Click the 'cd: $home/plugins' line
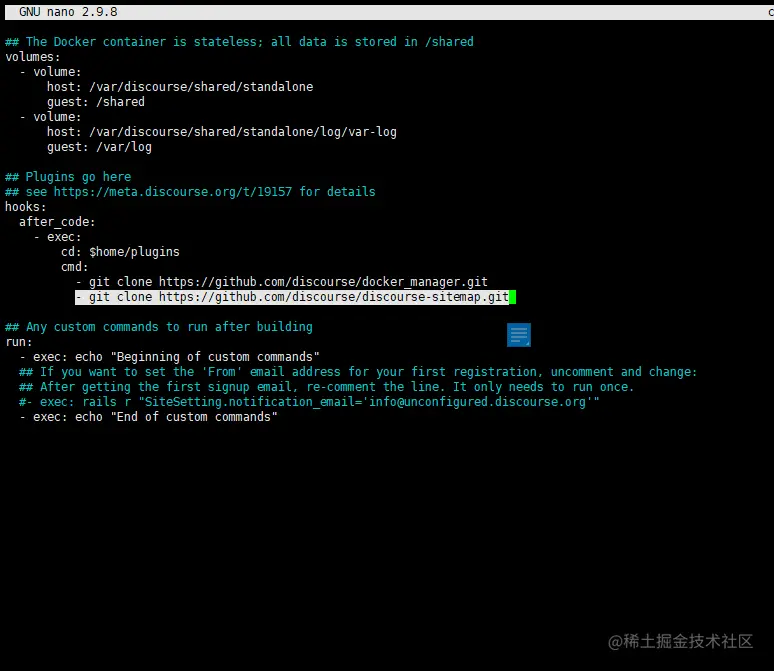Image resolution: width=774 pixels, height=671 pixels. tap(120, 252)
